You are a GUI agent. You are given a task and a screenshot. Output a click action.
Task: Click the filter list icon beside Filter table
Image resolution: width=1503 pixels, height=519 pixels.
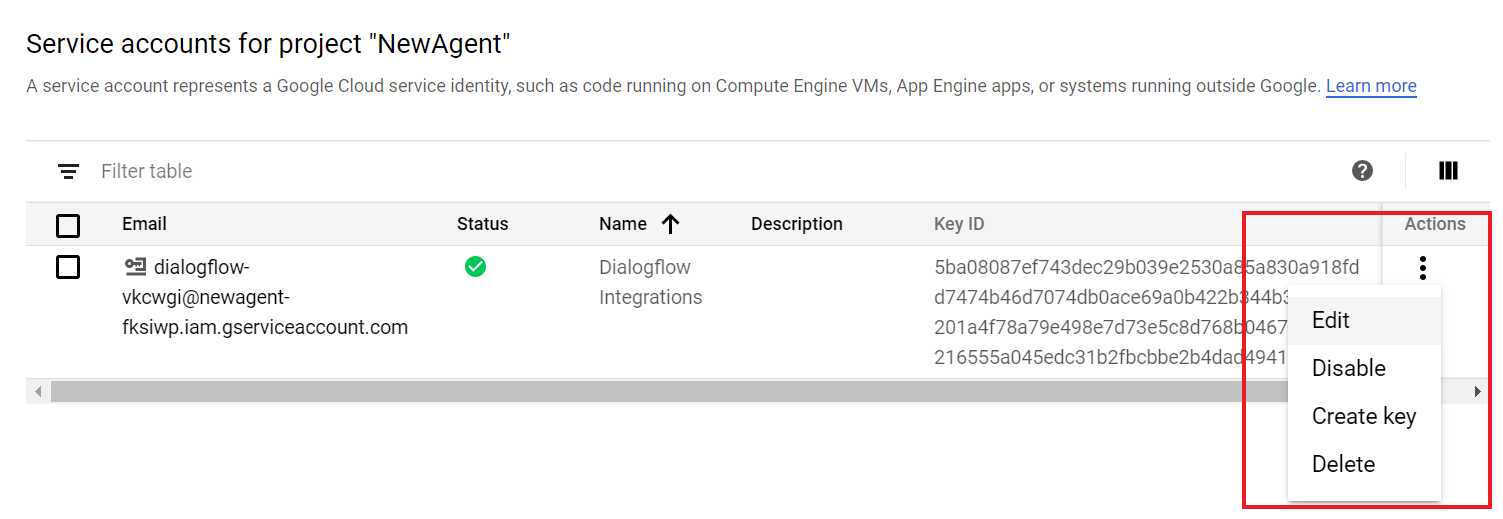pyautogui.click(x=68, y=172)
